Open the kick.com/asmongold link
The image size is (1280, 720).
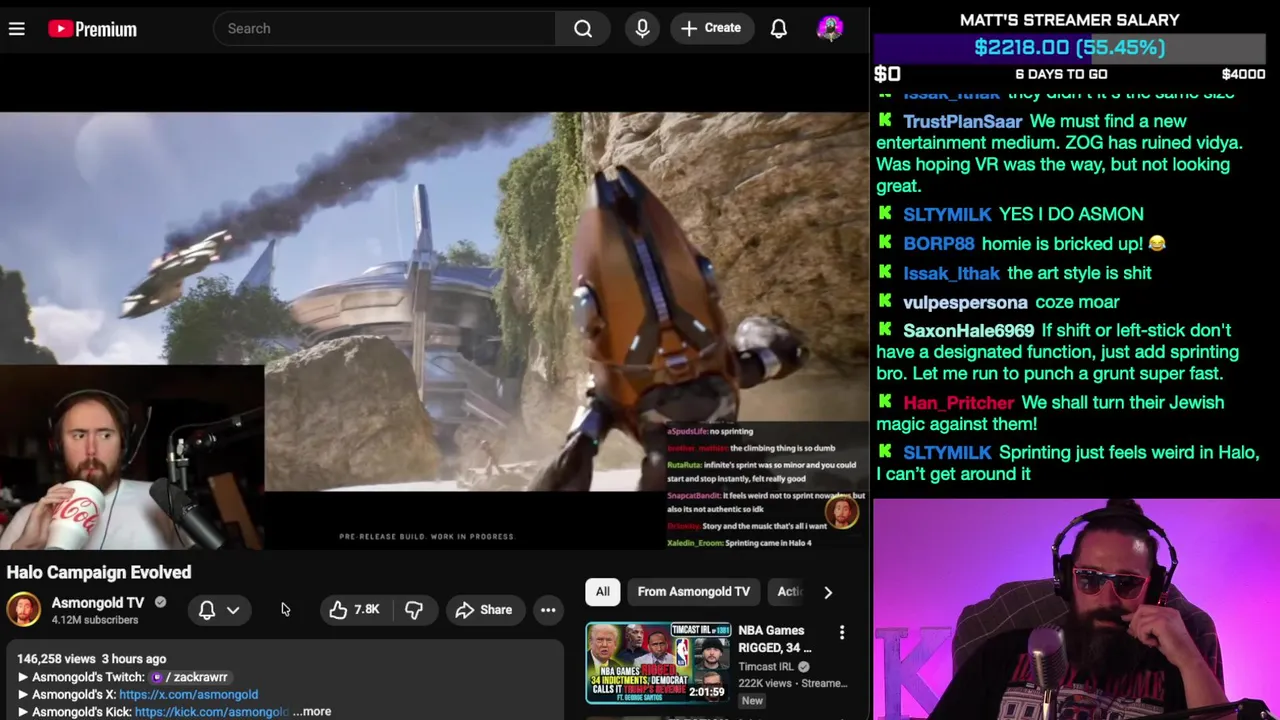(211, 711)
